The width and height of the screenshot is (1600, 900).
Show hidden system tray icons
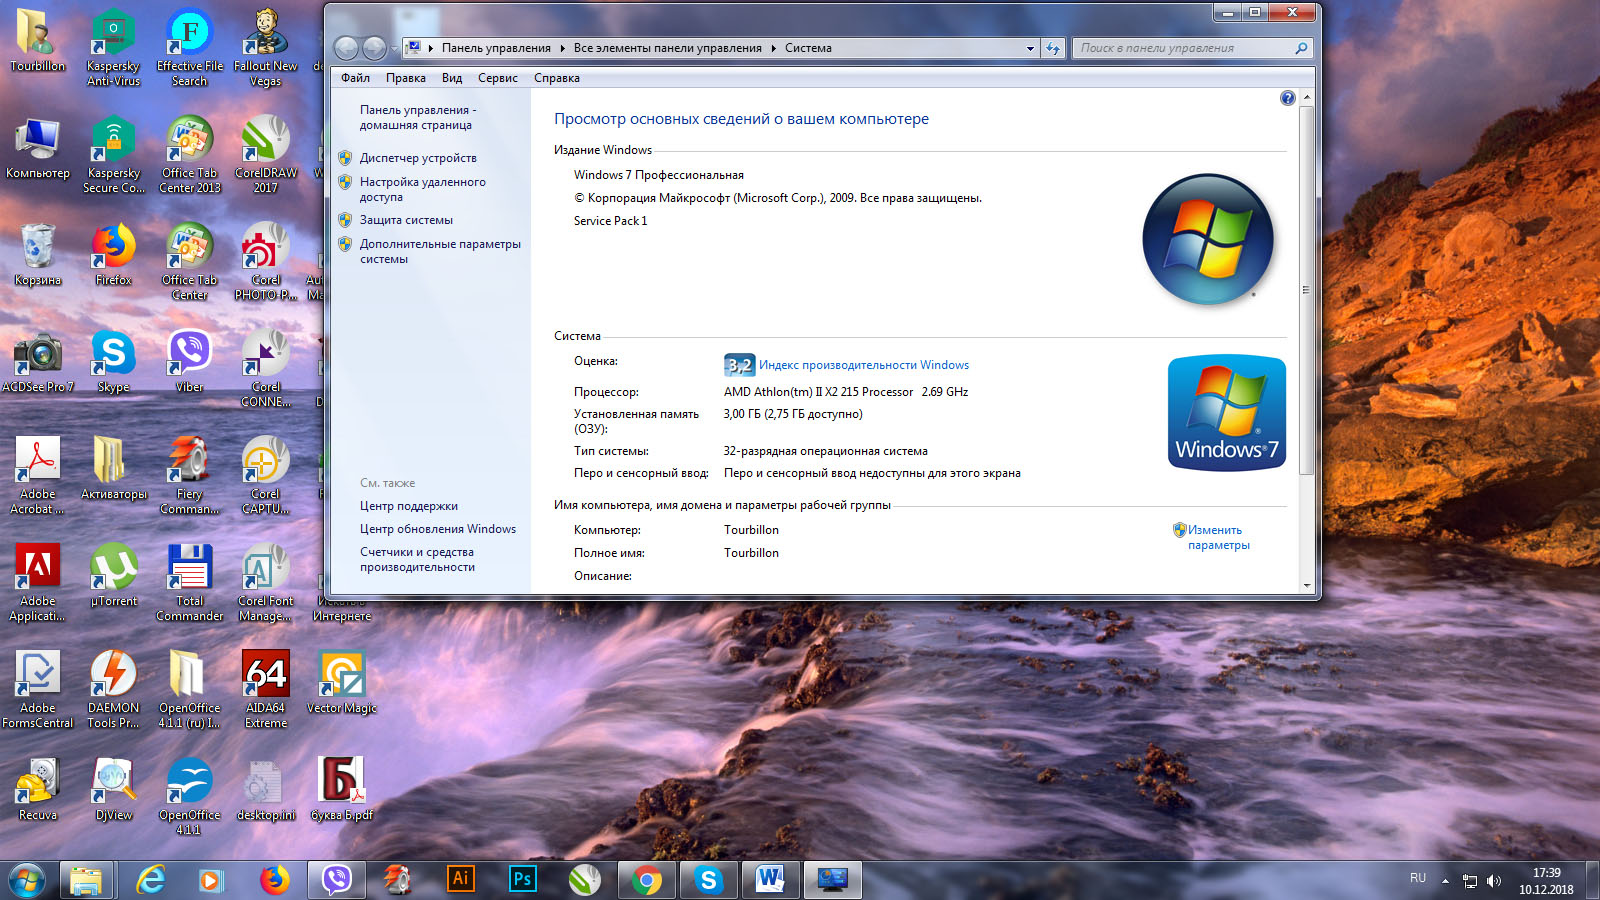click(x=1444, y=881)
